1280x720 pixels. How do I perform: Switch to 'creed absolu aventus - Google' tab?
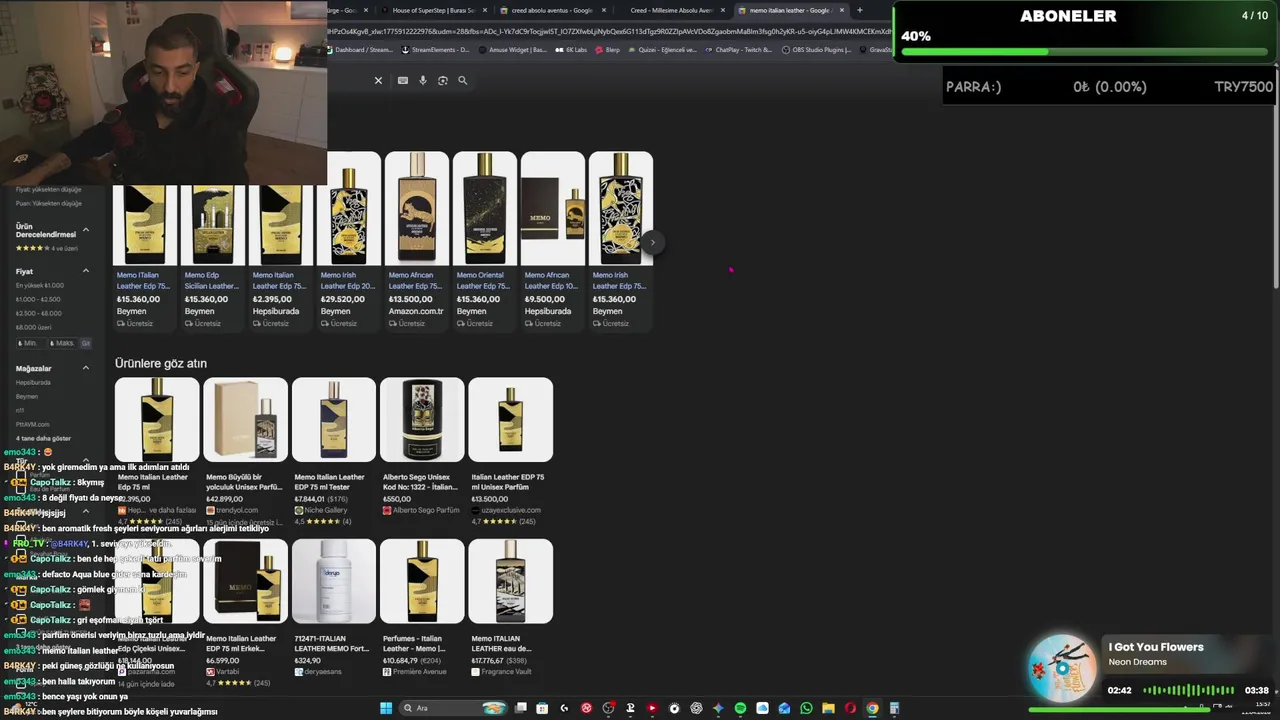point(551,10)
